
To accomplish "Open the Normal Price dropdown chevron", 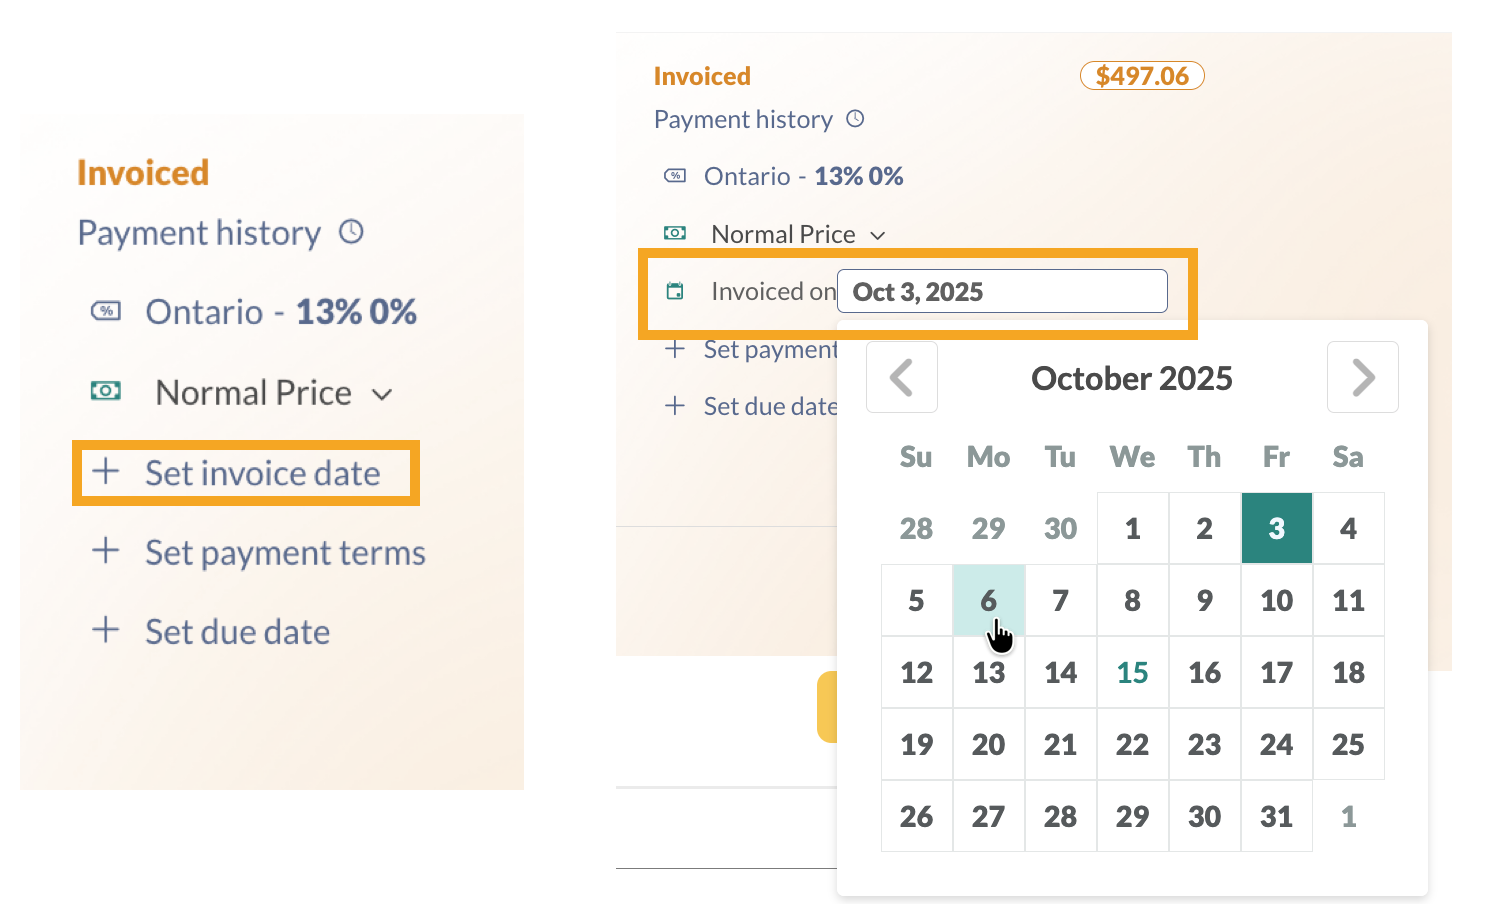I will 877,234.
